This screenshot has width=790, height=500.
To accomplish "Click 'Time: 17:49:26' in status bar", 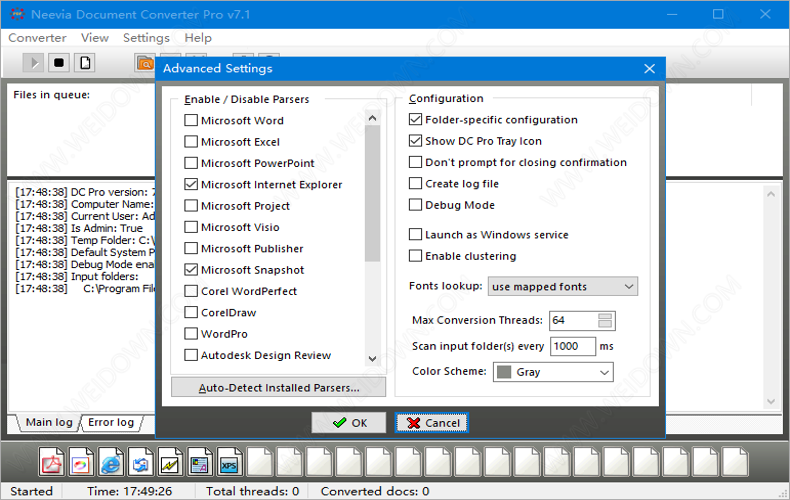I will 129,491.
